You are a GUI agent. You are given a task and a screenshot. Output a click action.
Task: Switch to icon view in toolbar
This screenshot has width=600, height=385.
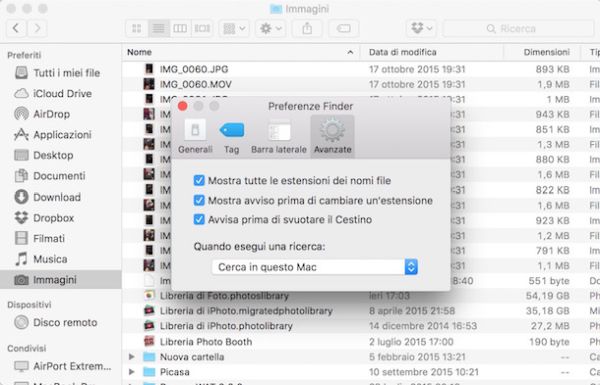pyautogui.click(x=137, y=28)
